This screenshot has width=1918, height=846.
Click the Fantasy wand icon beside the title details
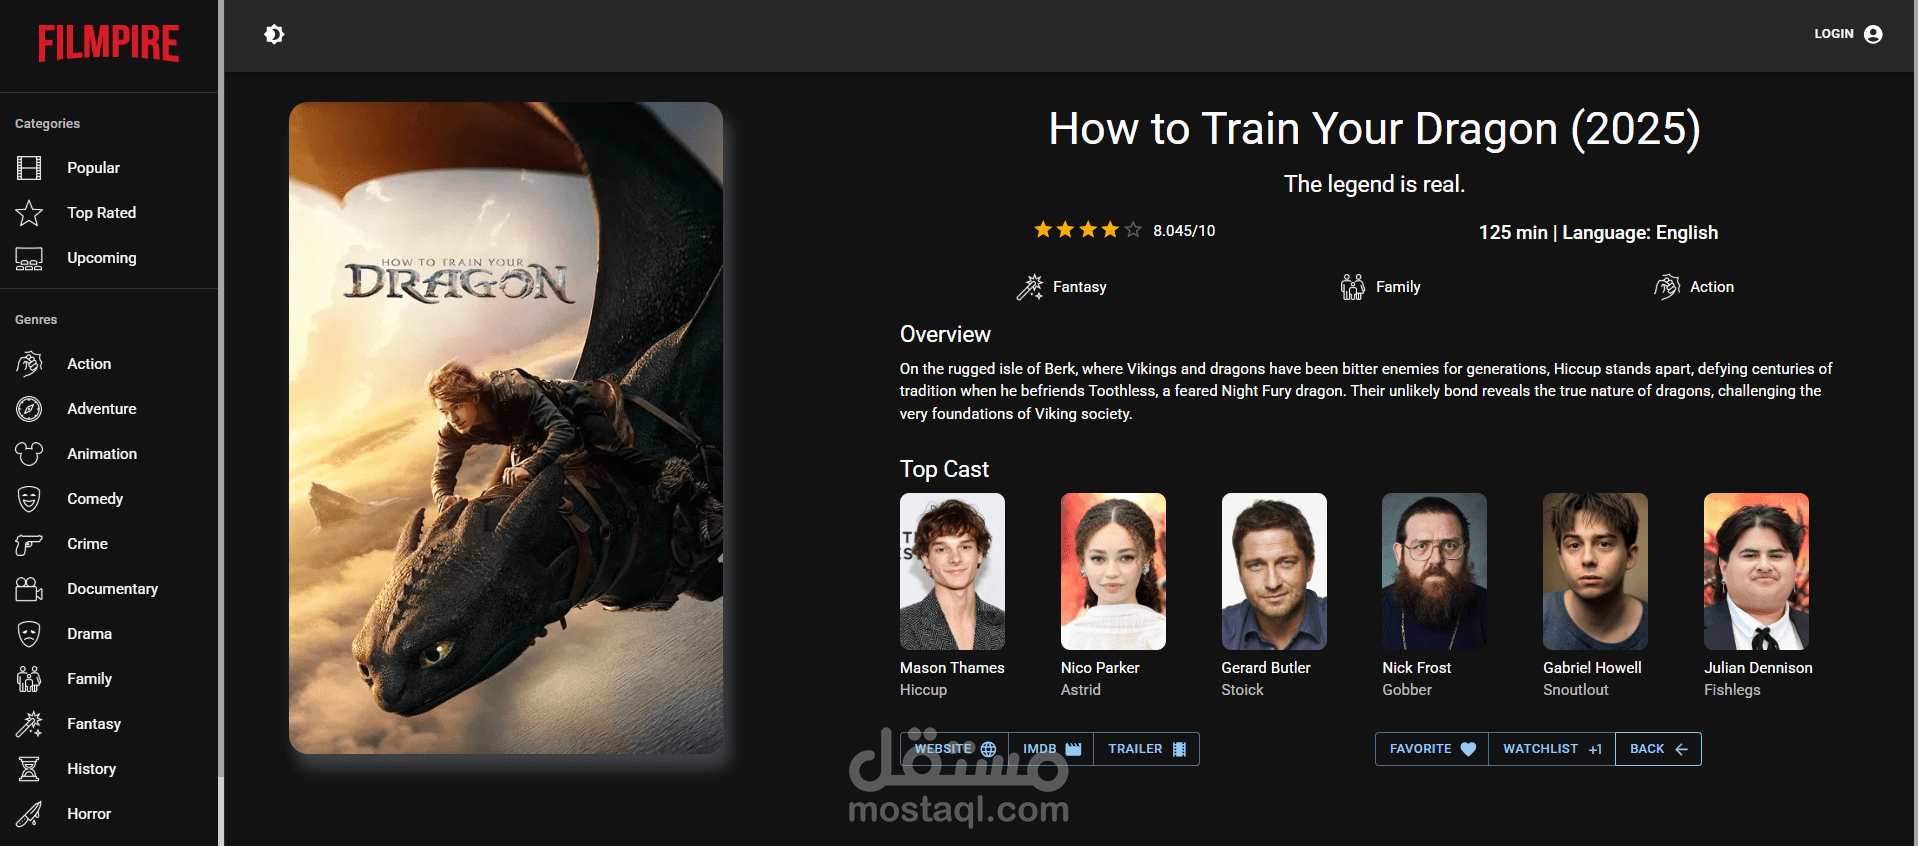1029,287
